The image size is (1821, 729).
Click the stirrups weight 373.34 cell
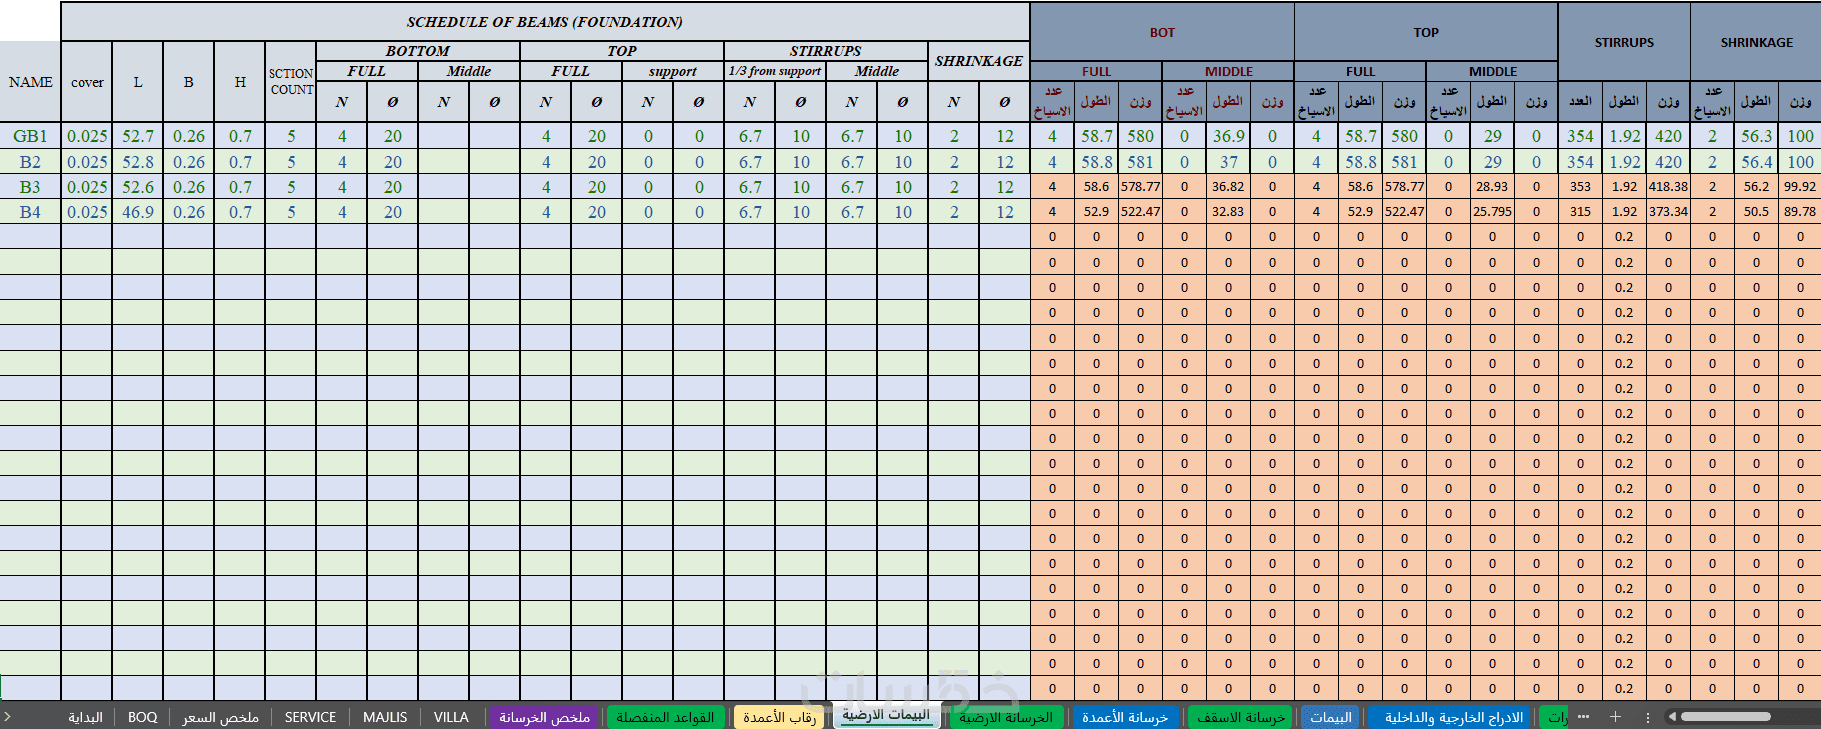point(1668,211)
